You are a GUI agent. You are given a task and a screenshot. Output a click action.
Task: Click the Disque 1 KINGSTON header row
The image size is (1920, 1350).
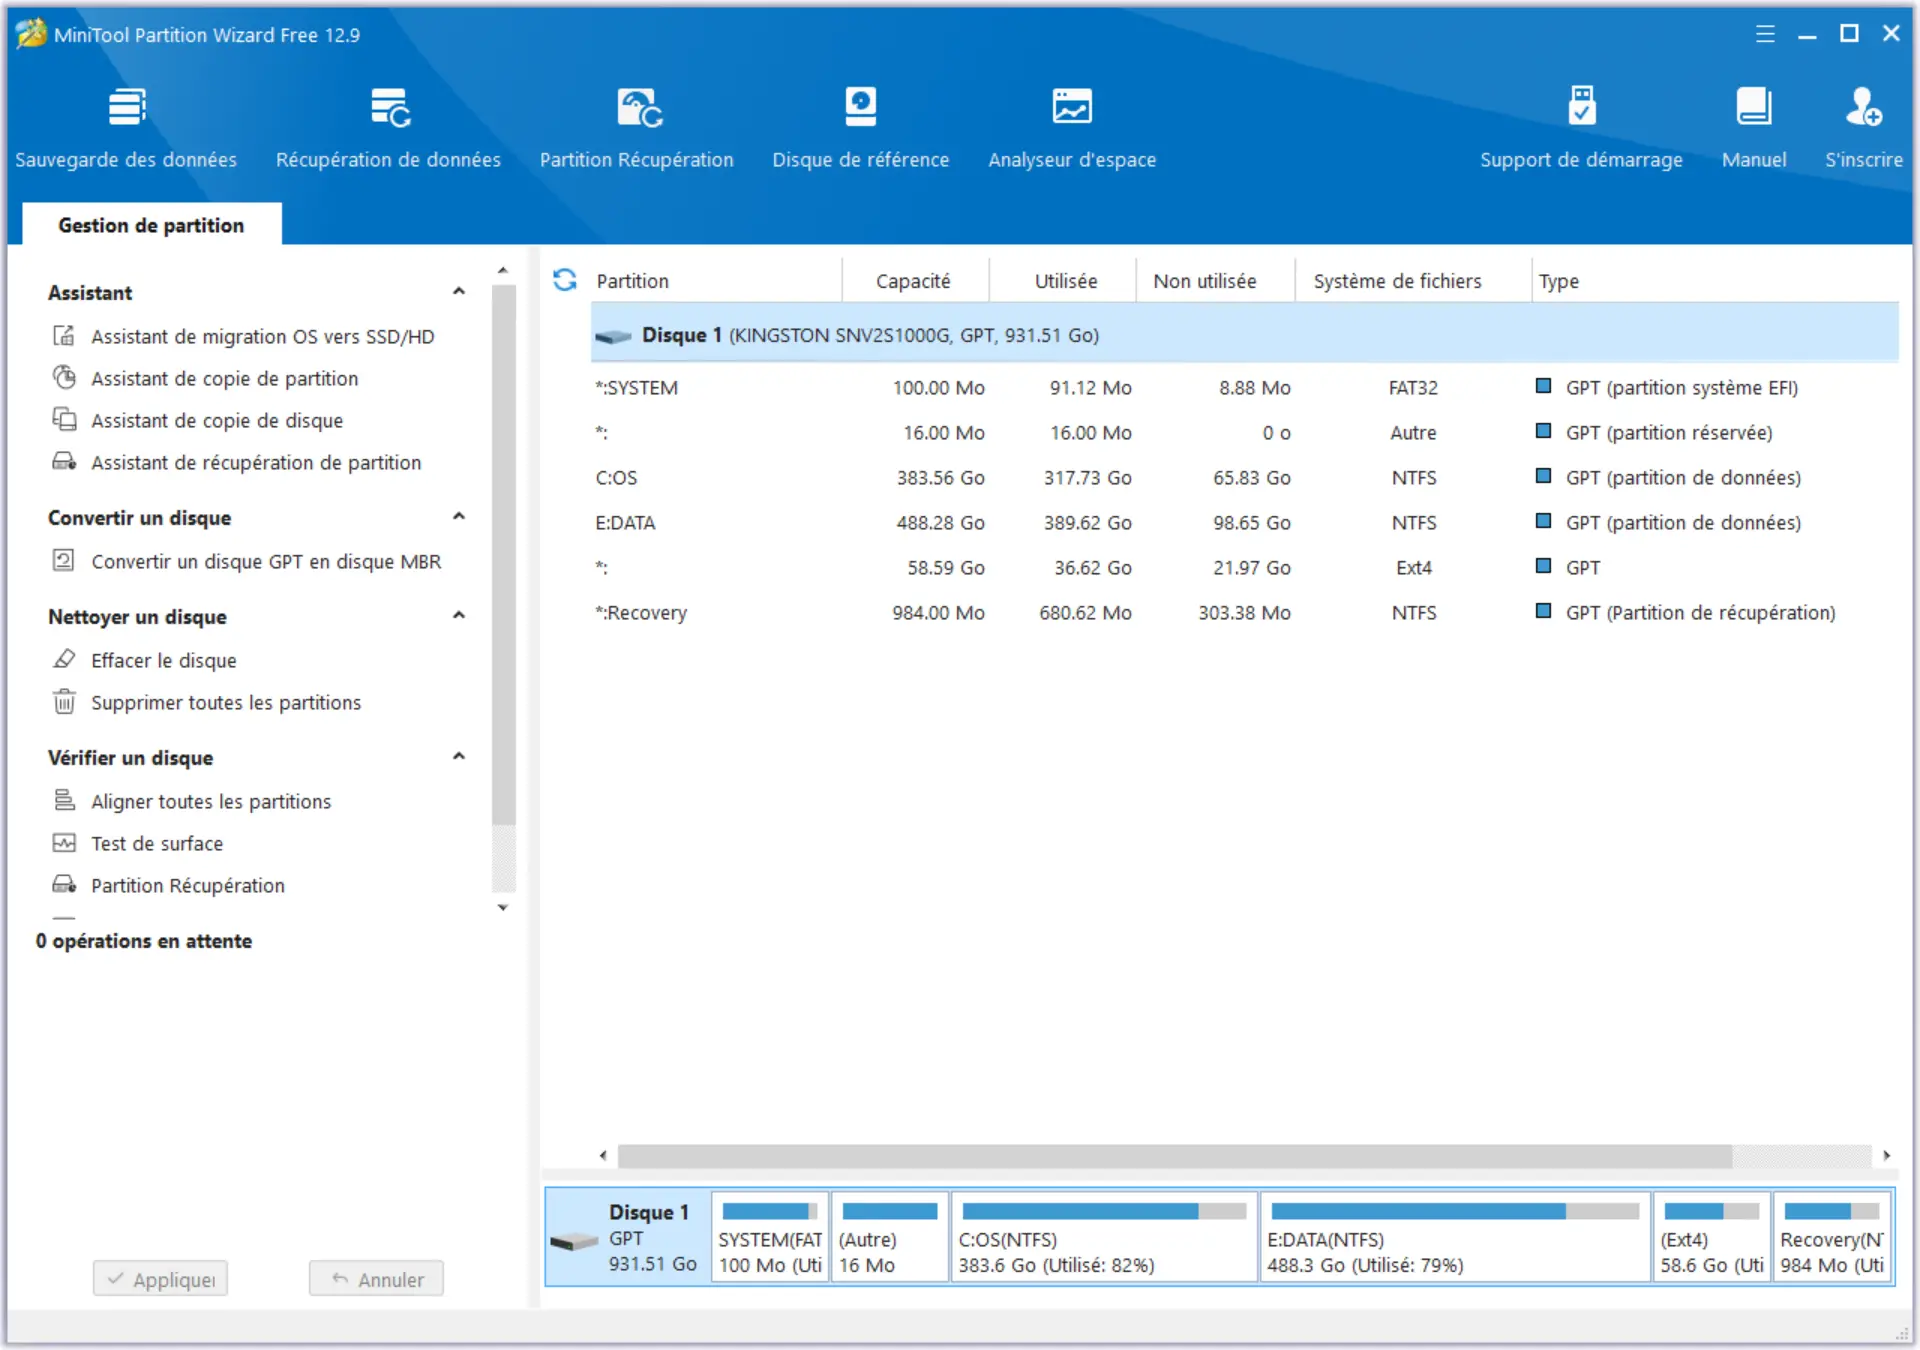[x=1244, y=335]
